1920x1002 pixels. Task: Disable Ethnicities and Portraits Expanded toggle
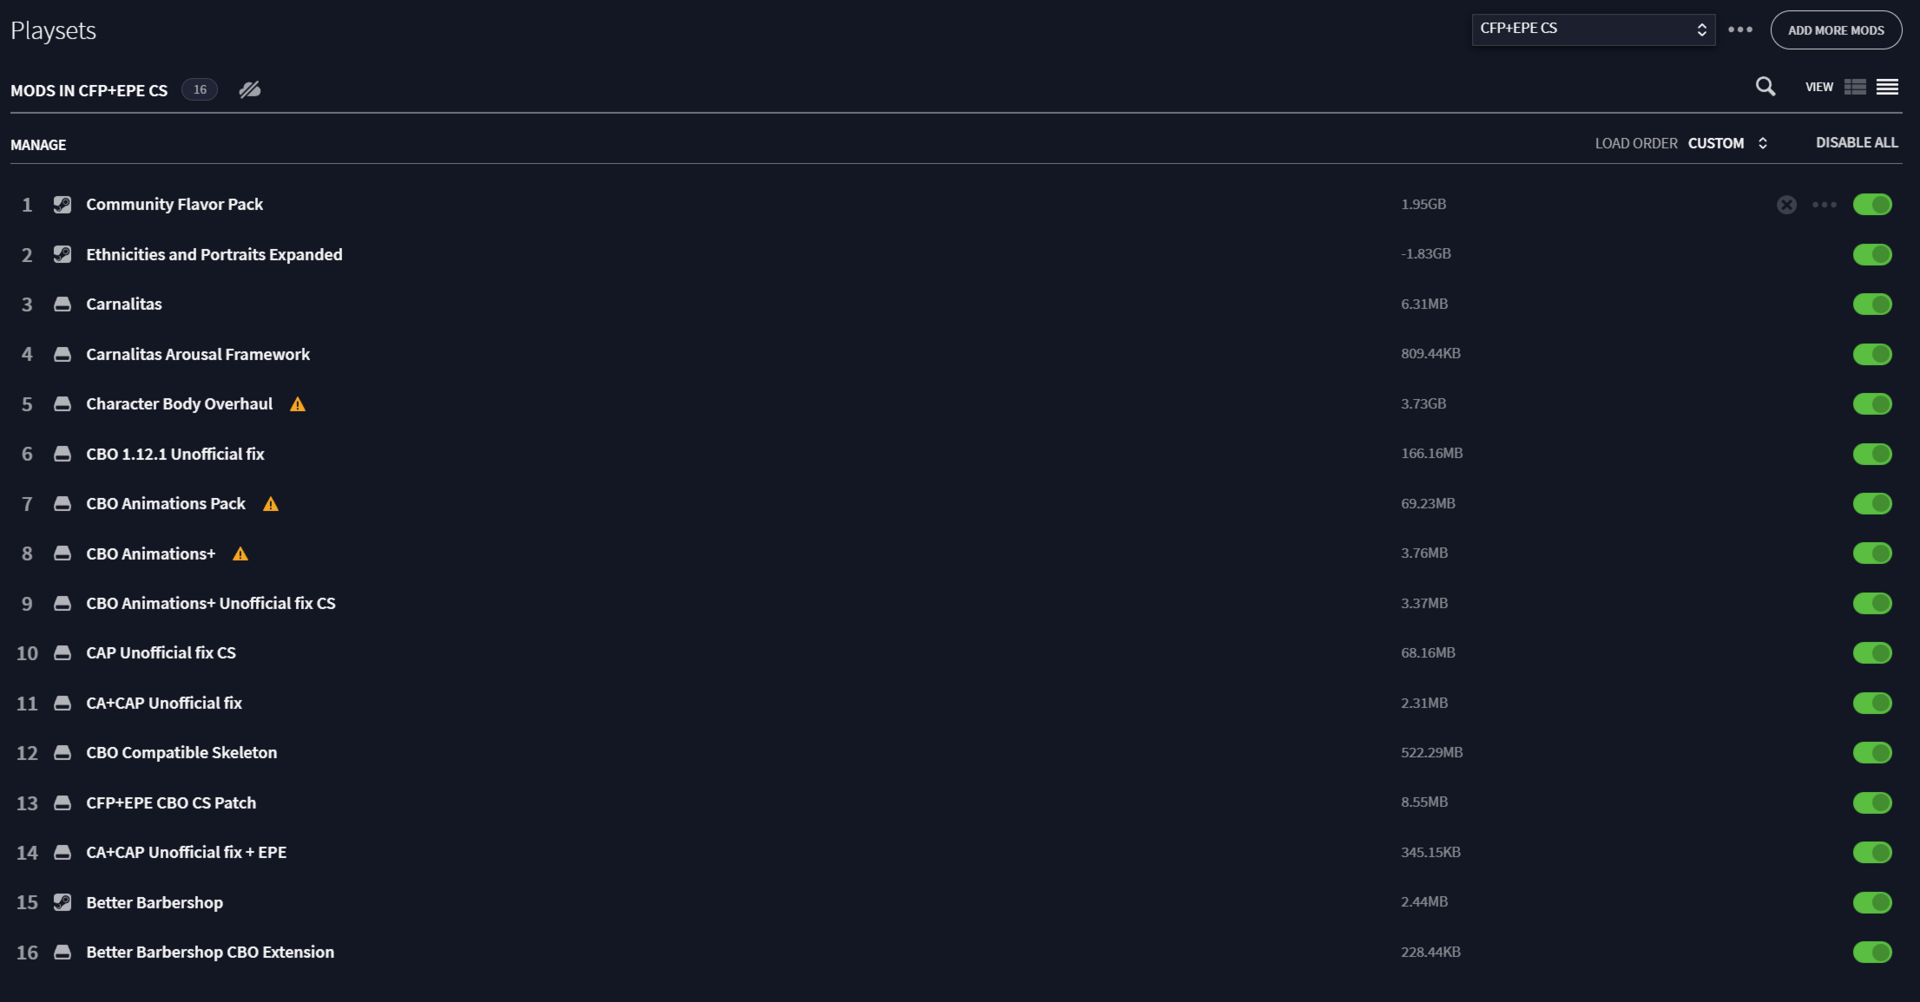coord(1872,255)
